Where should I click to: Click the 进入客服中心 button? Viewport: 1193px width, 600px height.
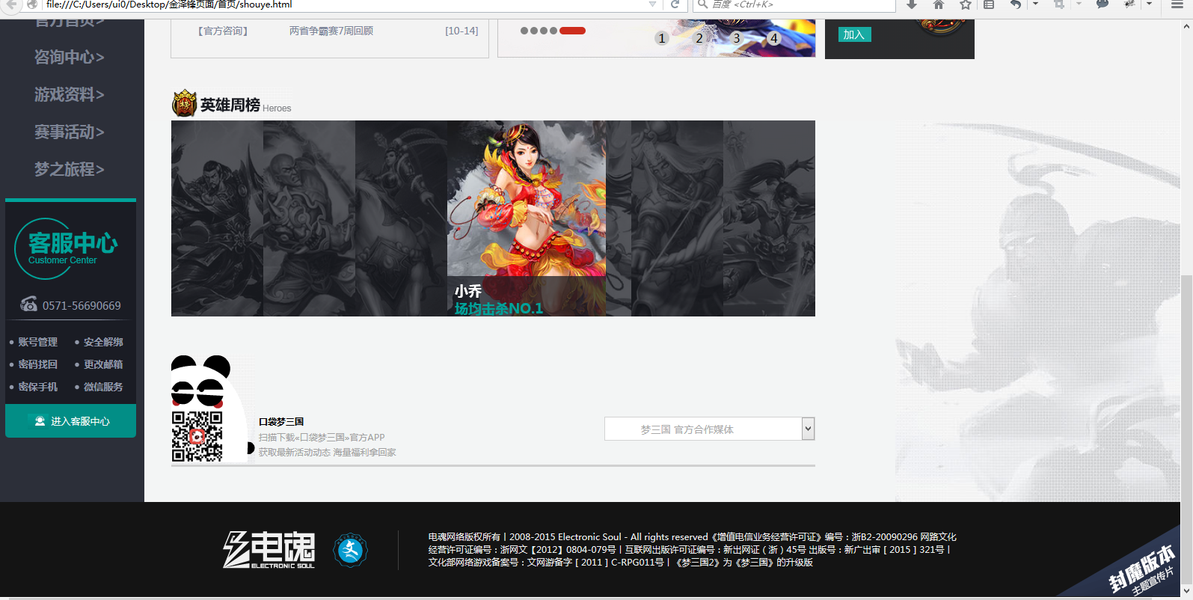pos(71,421)
